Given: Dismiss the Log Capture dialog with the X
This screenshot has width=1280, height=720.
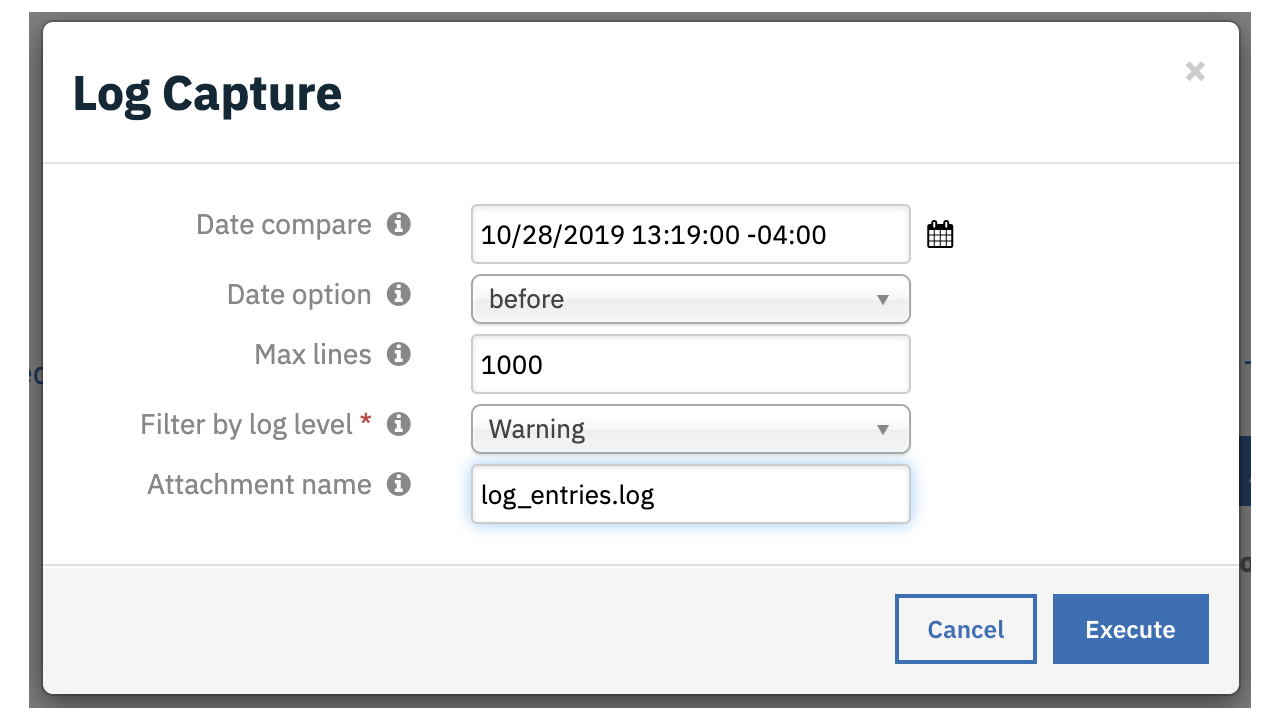Looking at the screenshot, I should 1195,71.
